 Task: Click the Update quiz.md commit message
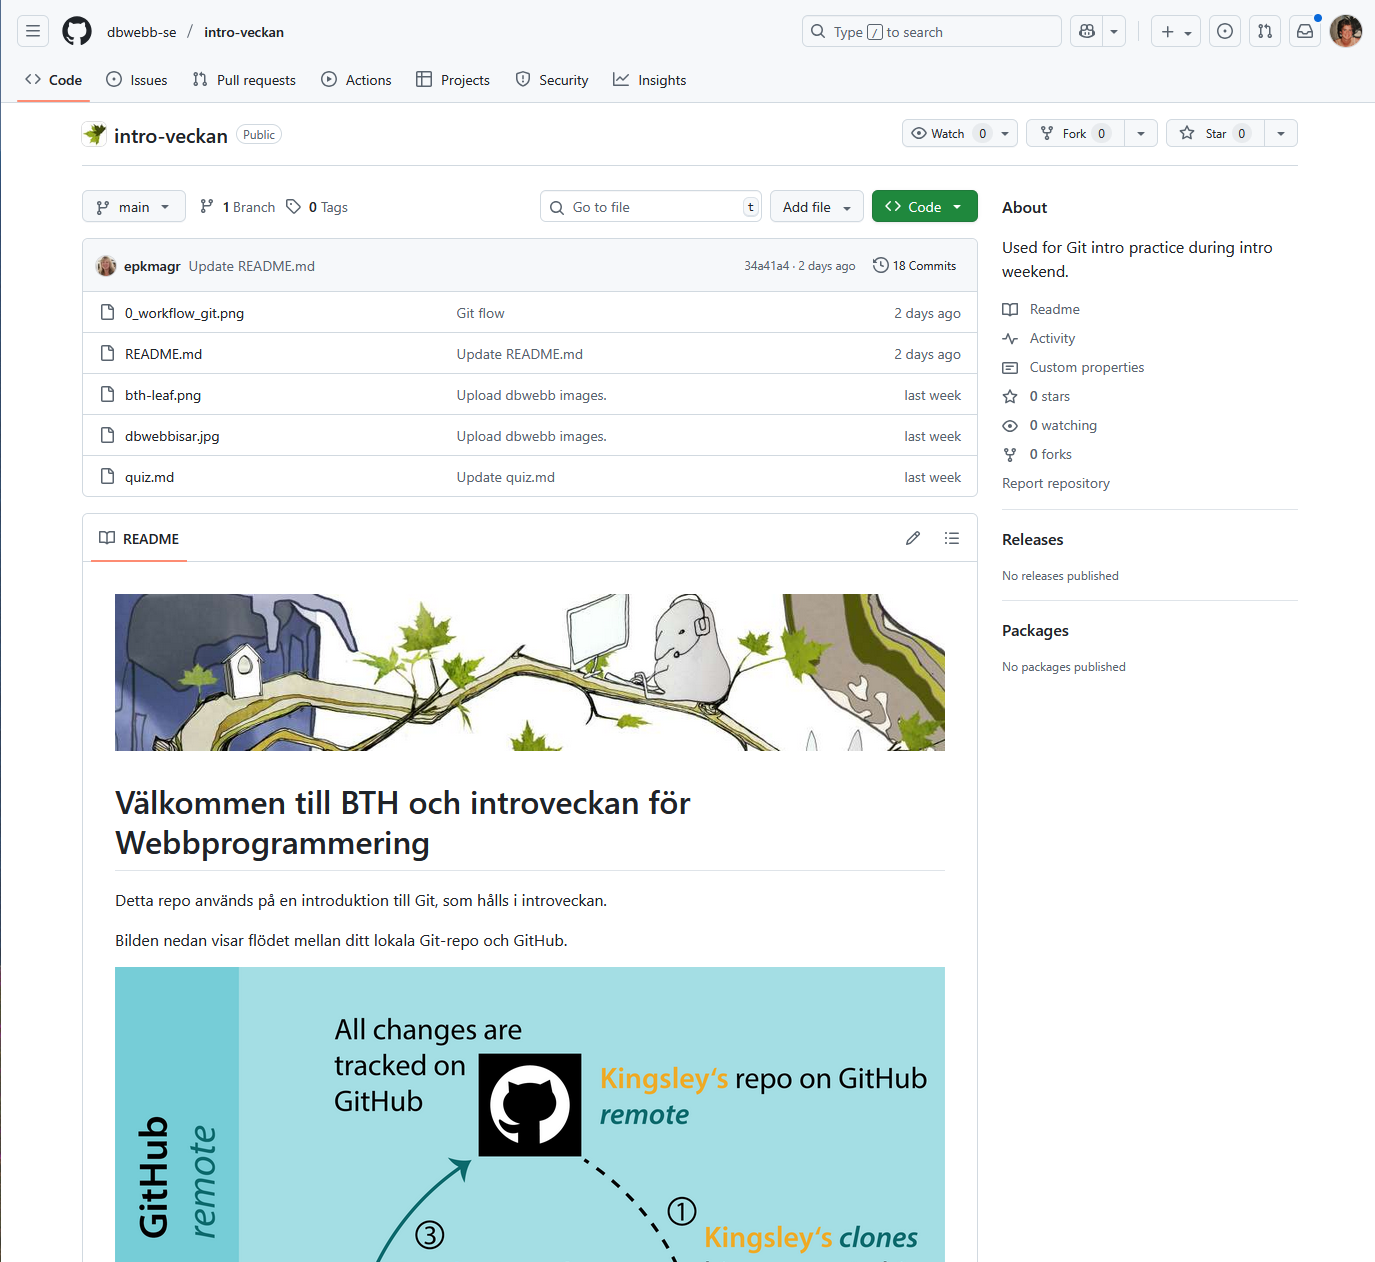[x=506, y=477]
